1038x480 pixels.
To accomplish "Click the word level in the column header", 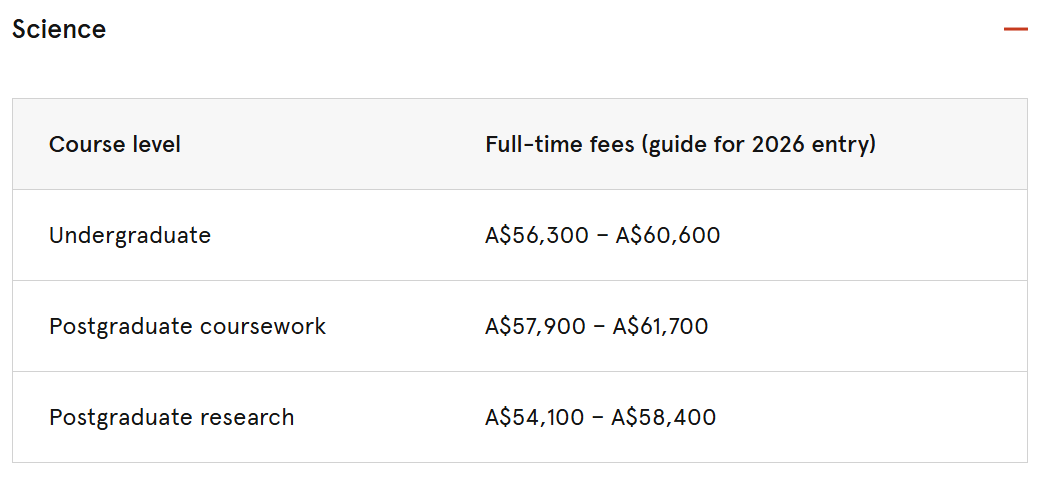I will pyautogui.click(x=153, y=144).
